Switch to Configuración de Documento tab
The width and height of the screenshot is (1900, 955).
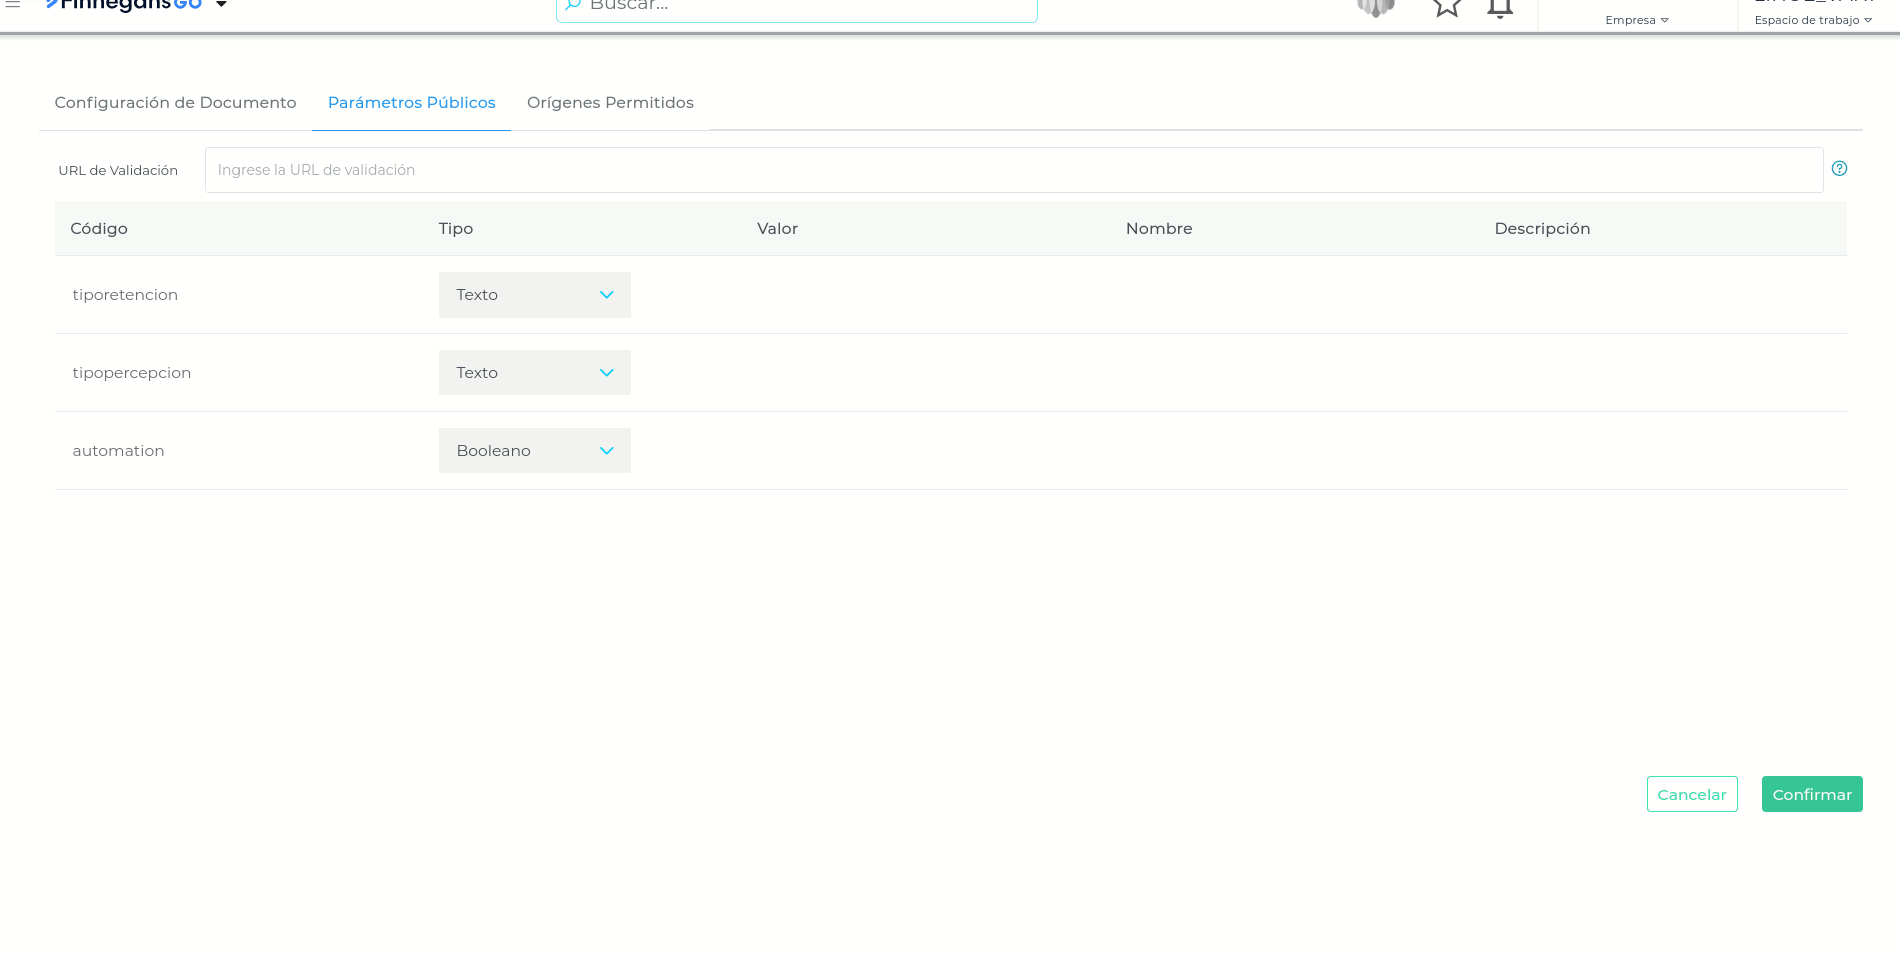click(x=175, y=103)
